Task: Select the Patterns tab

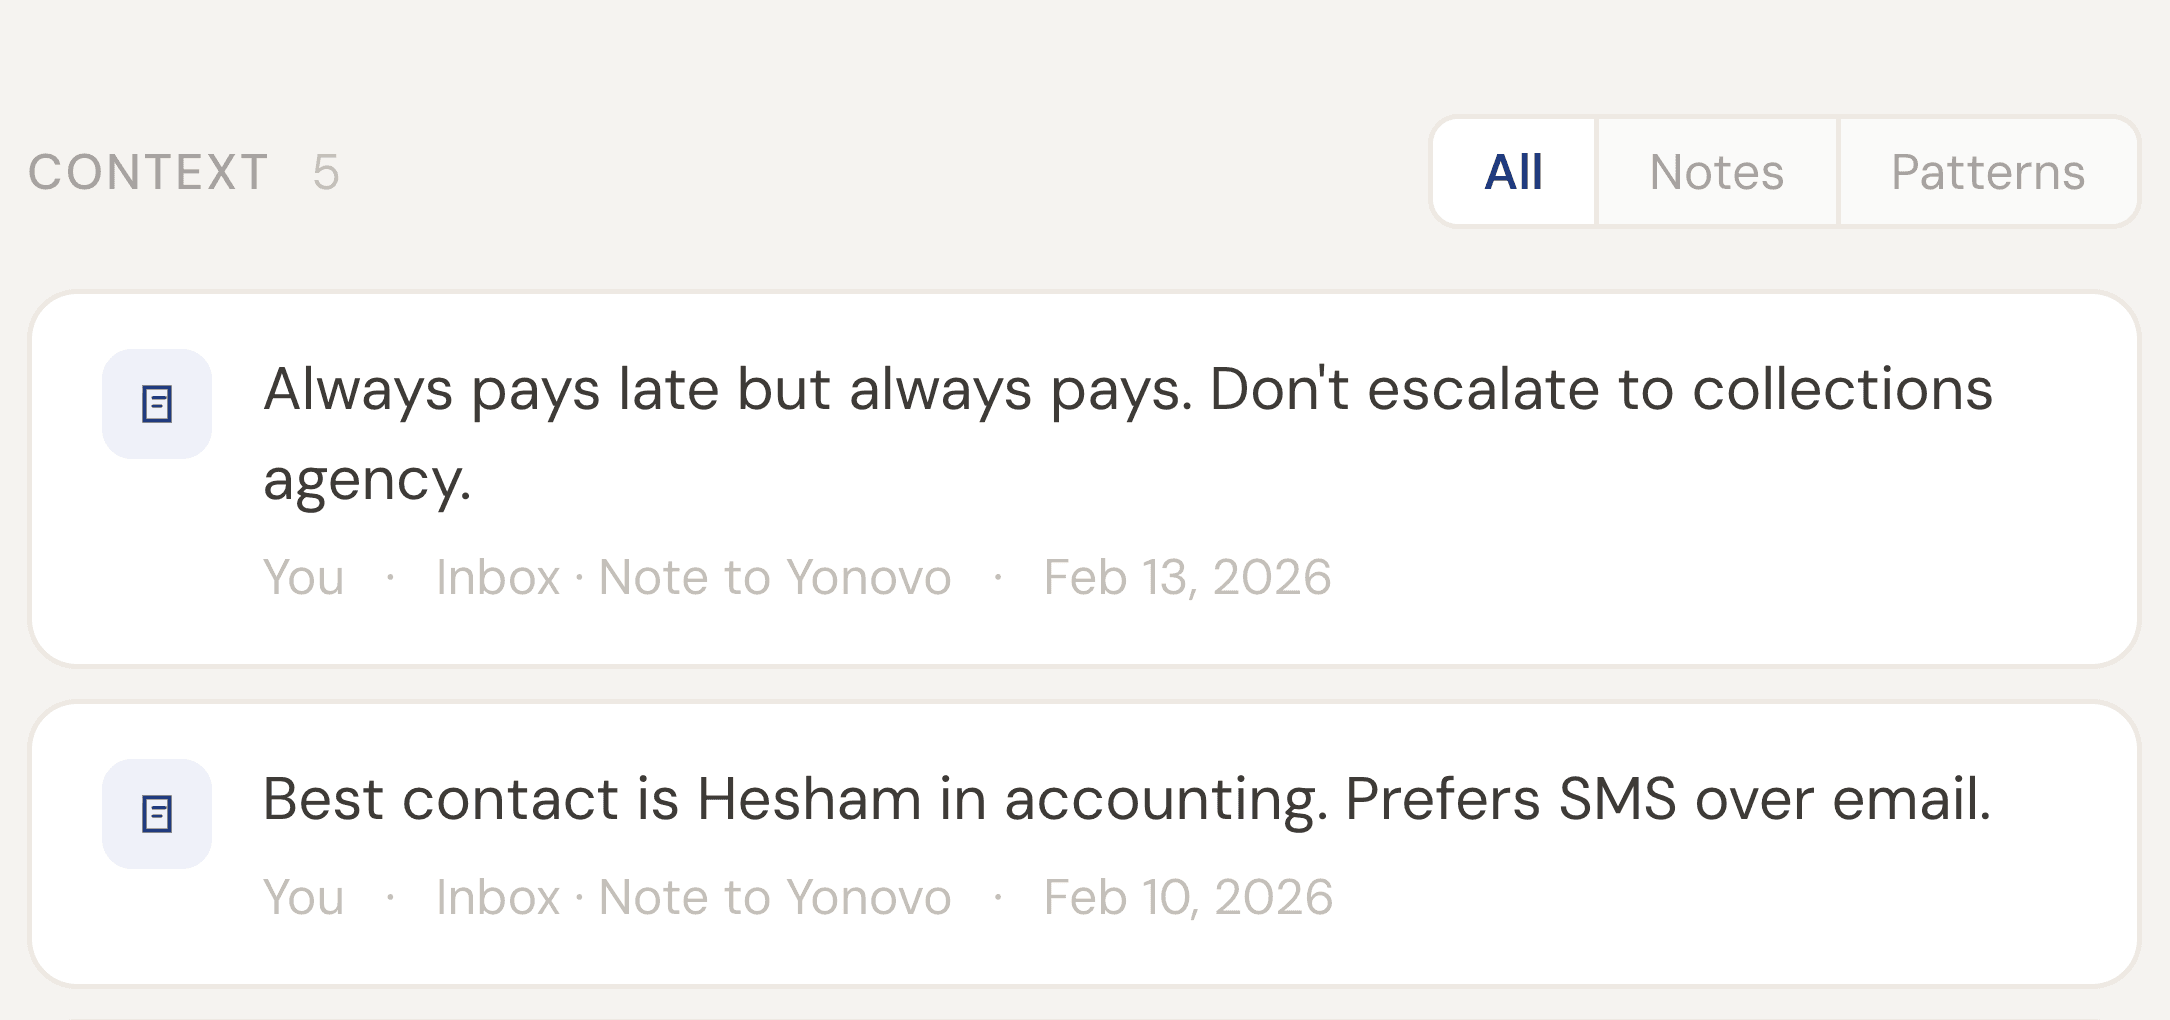Action: 1987,172
